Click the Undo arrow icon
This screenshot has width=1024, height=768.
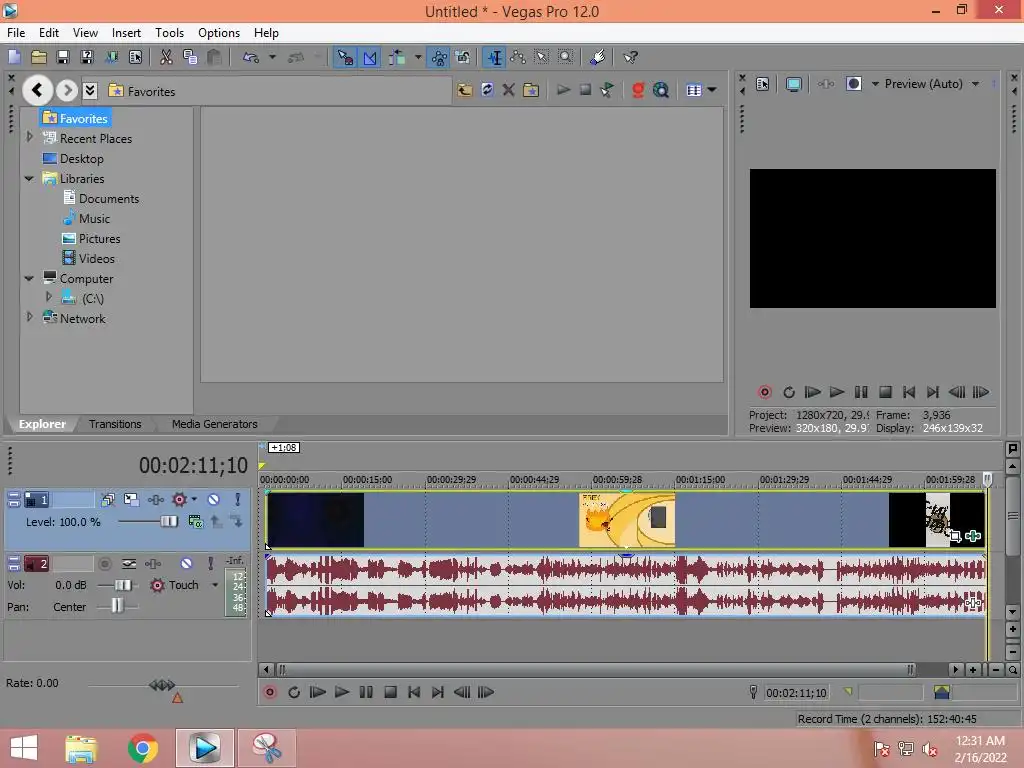[x=251, y=57]
